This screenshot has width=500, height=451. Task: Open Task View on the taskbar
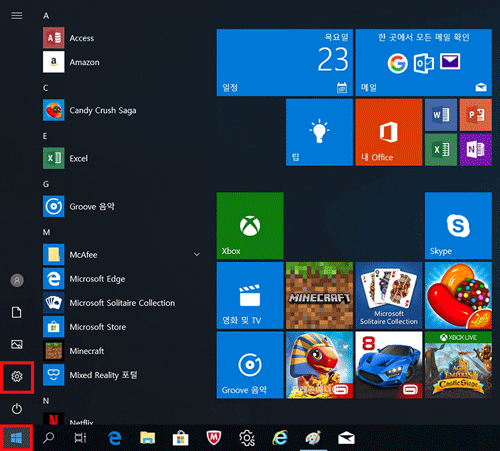[x=80, y=438]
